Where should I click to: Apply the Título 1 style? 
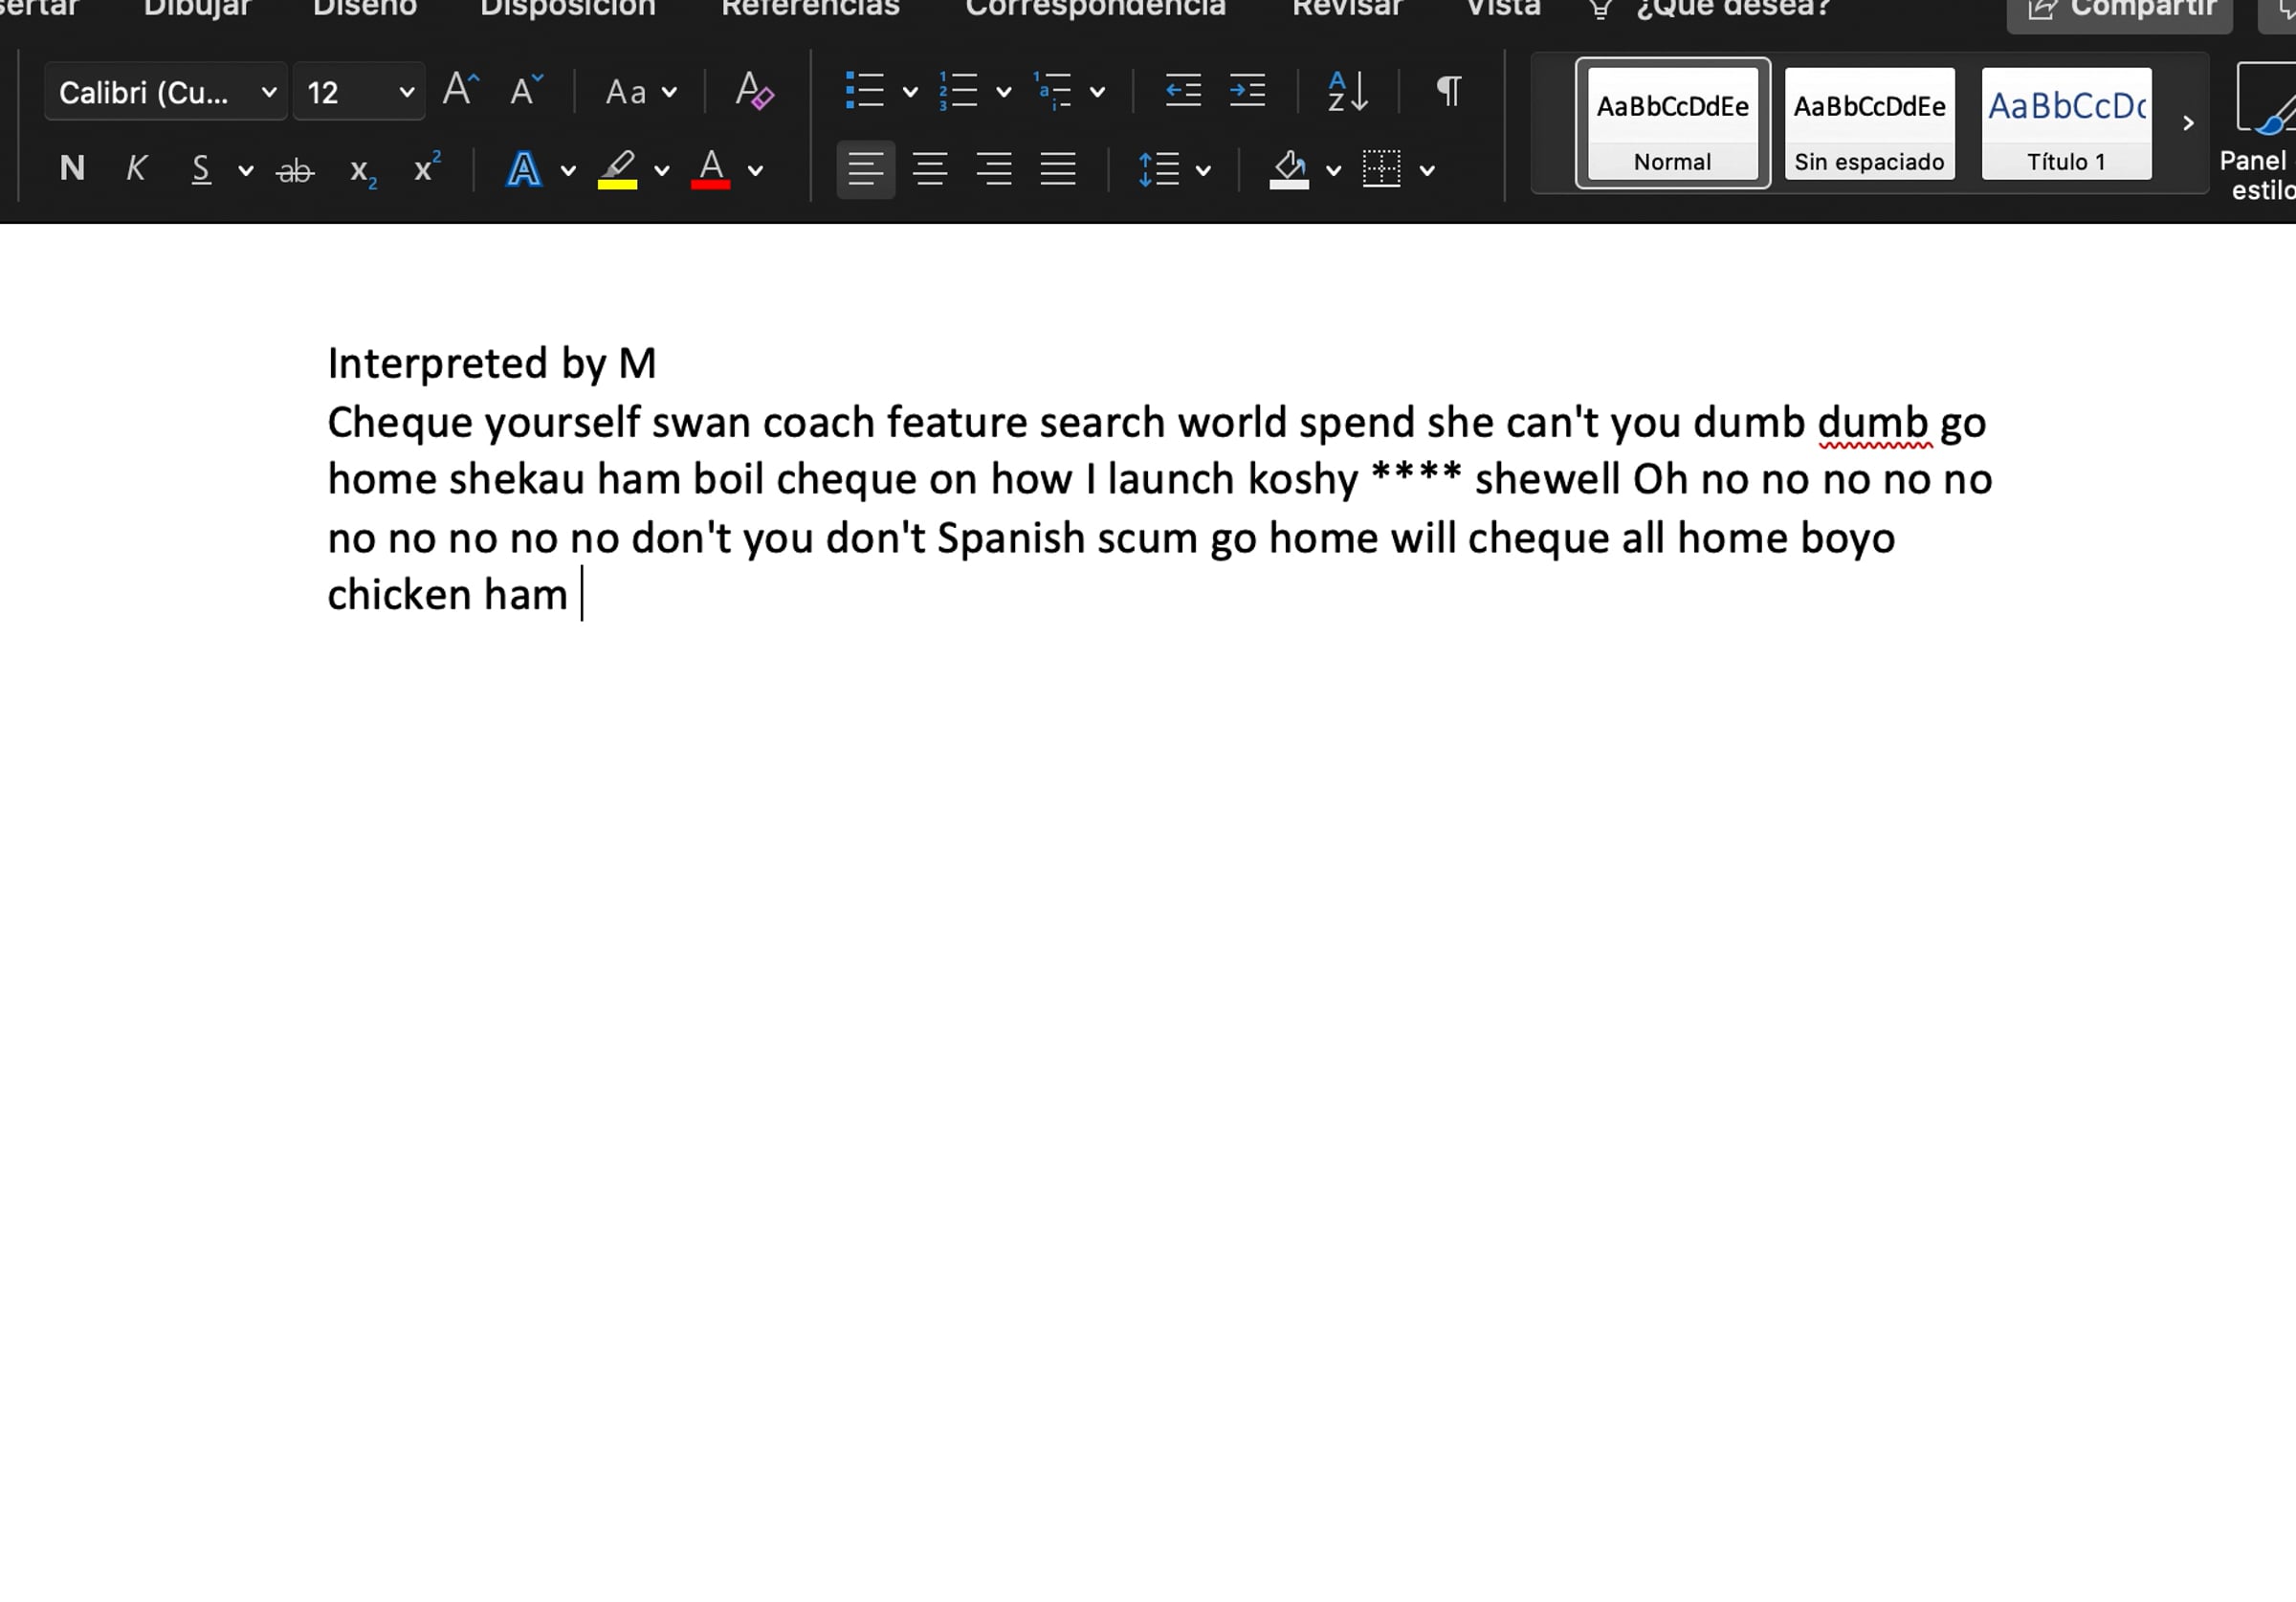(2066, 124)
